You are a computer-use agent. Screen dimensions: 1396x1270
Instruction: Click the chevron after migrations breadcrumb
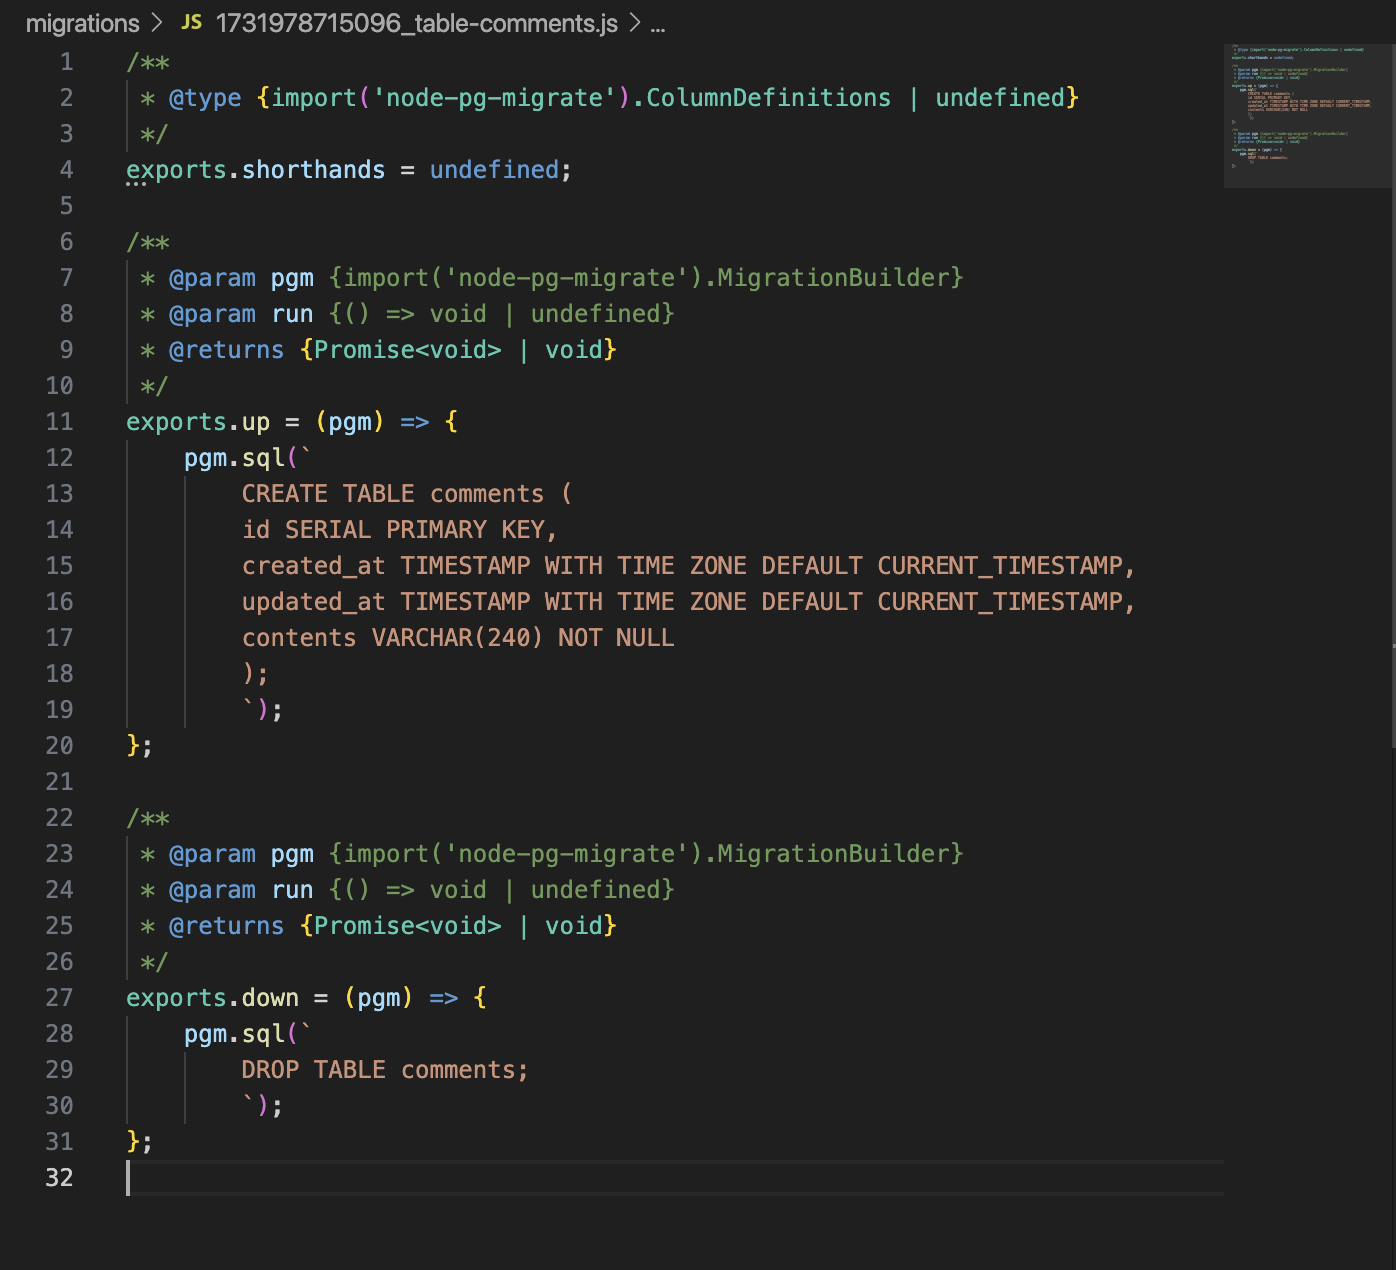[157, 23]
